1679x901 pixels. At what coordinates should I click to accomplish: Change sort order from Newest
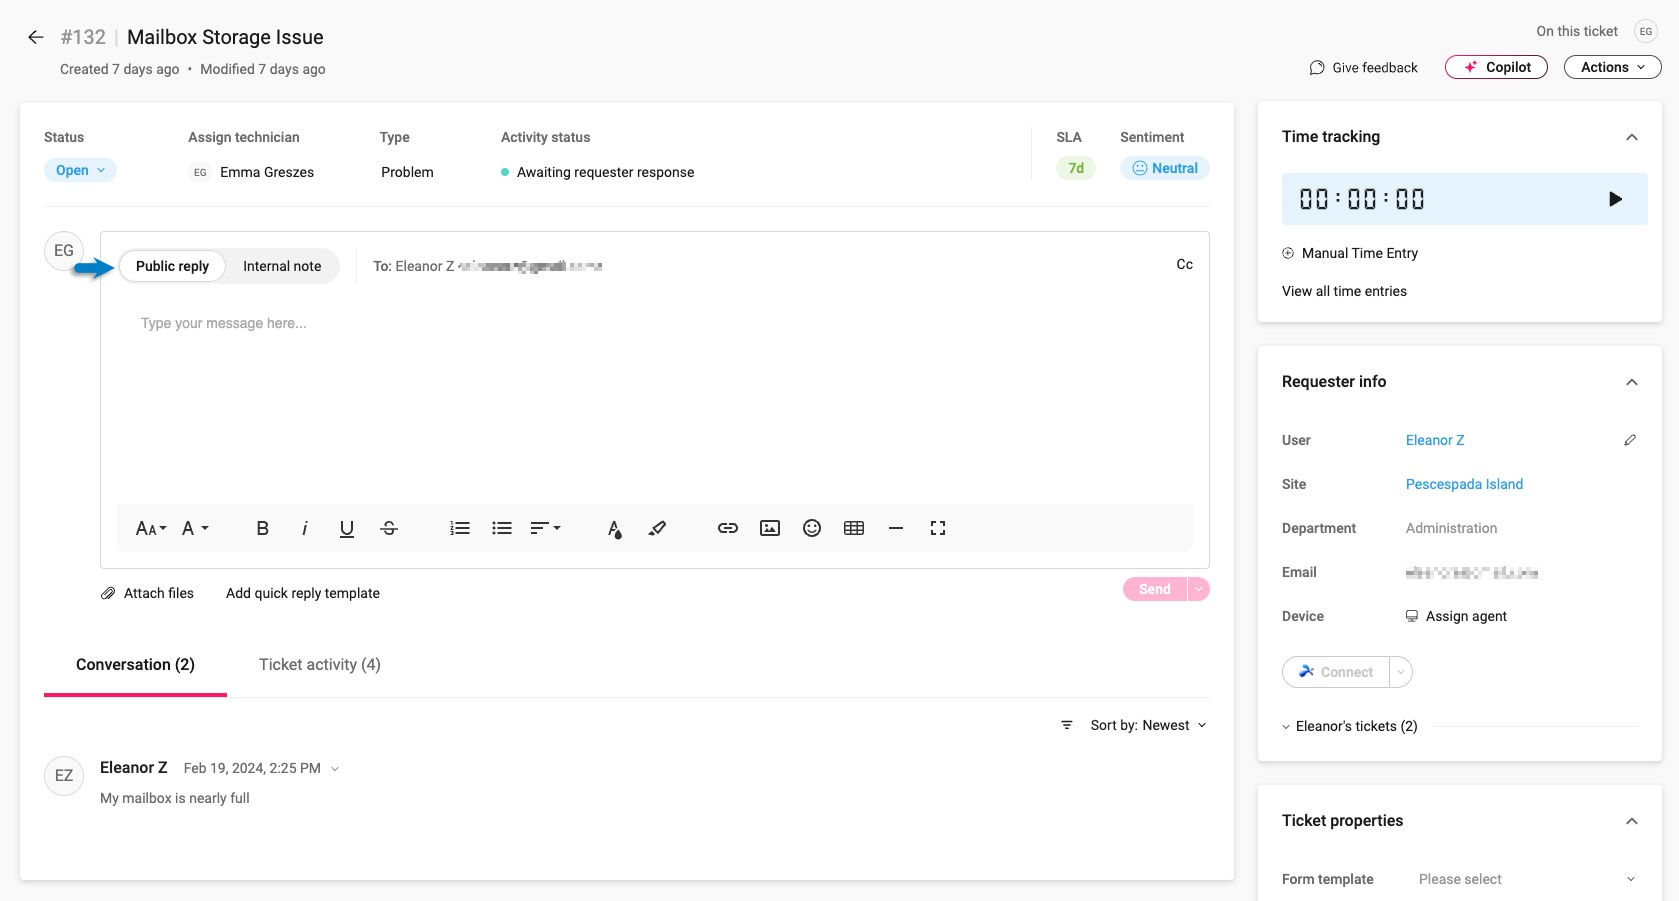point(1148,725)
